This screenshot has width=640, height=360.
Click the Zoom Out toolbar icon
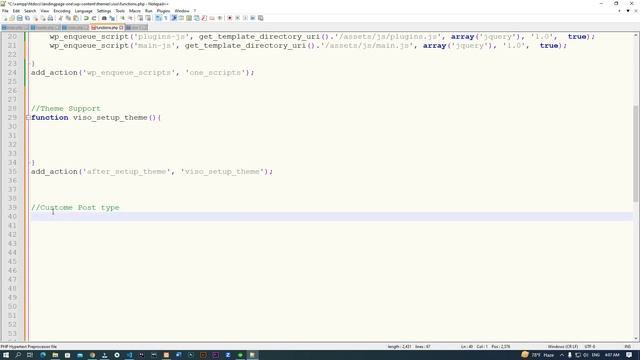(x=130, y=18)
